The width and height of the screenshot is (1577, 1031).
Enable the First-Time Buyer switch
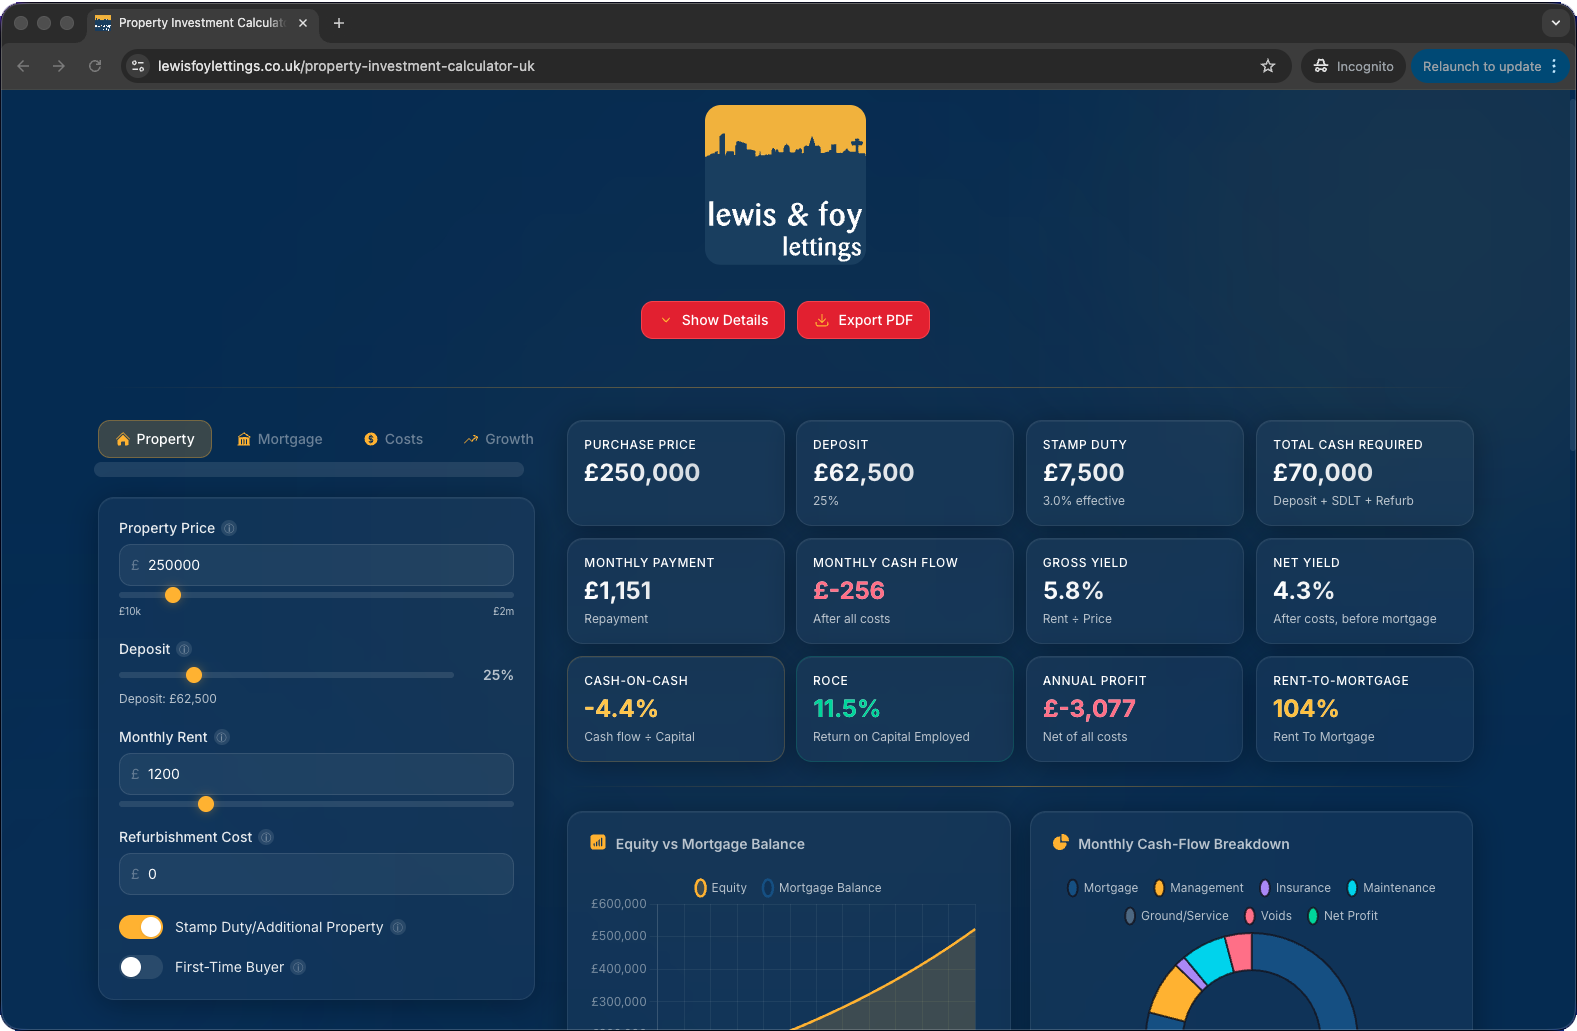point(141,967)
